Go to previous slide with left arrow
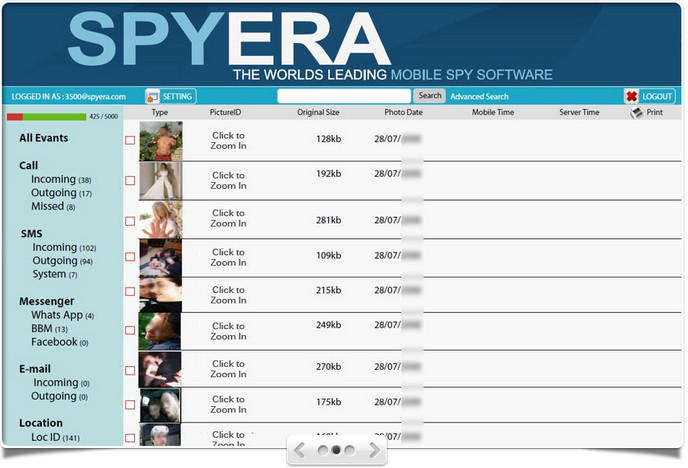The height and width of the screenshot is (468, 688). click(x=298, y=451)
